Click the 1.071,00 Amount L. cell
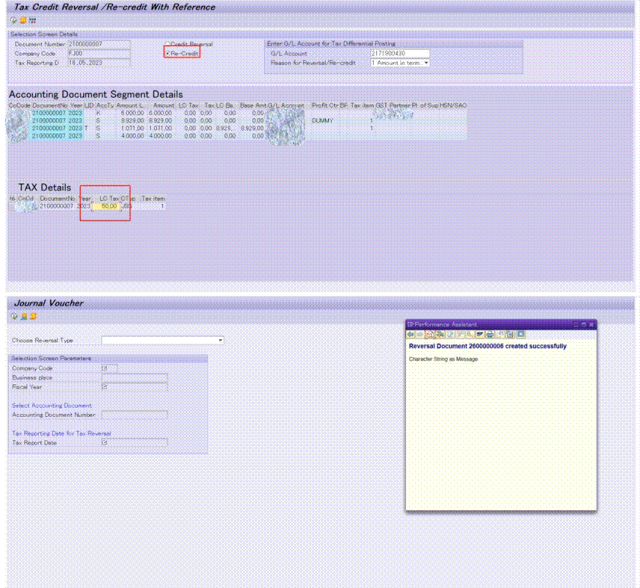This screenshot has width=640, height=588. 132,128
